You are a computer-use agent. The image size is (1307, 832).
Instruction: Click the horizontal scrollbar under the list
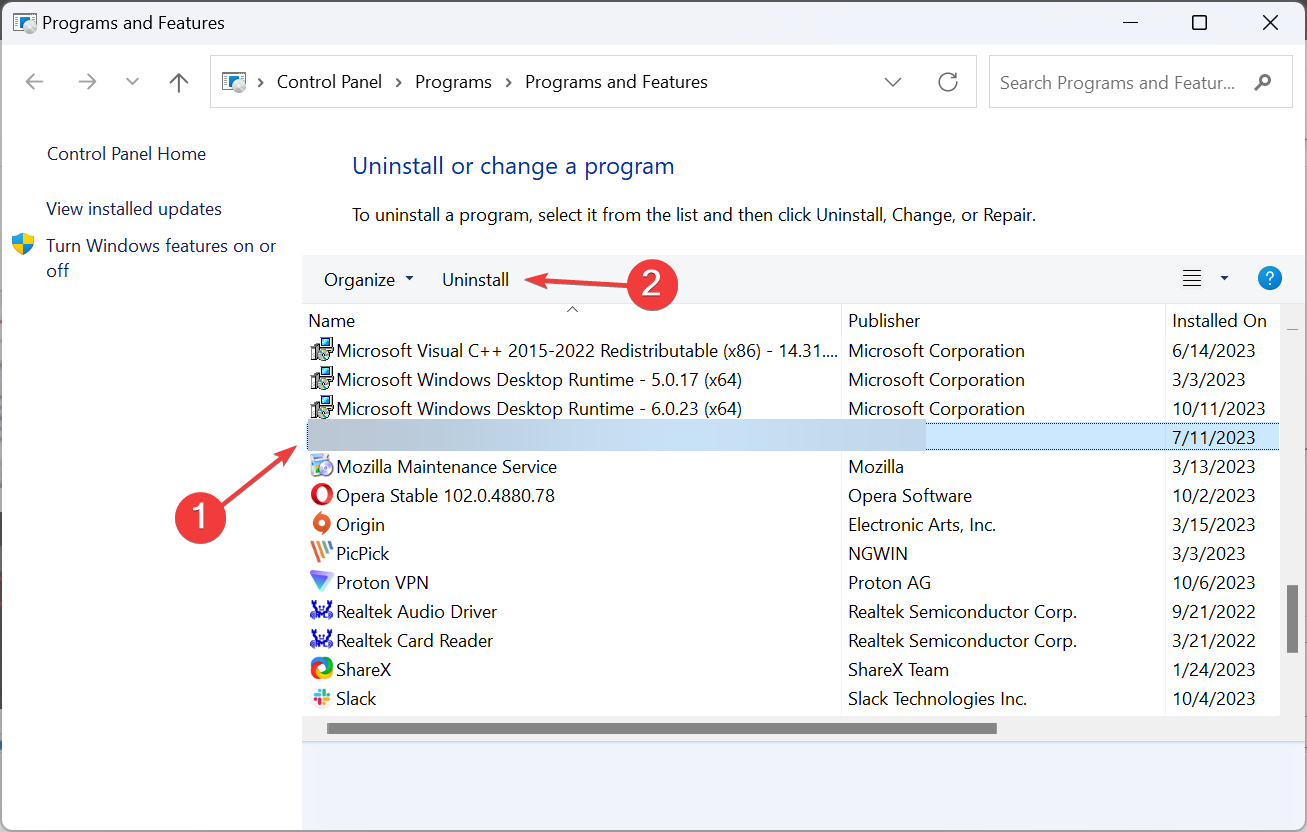click(x=661, y=729)
